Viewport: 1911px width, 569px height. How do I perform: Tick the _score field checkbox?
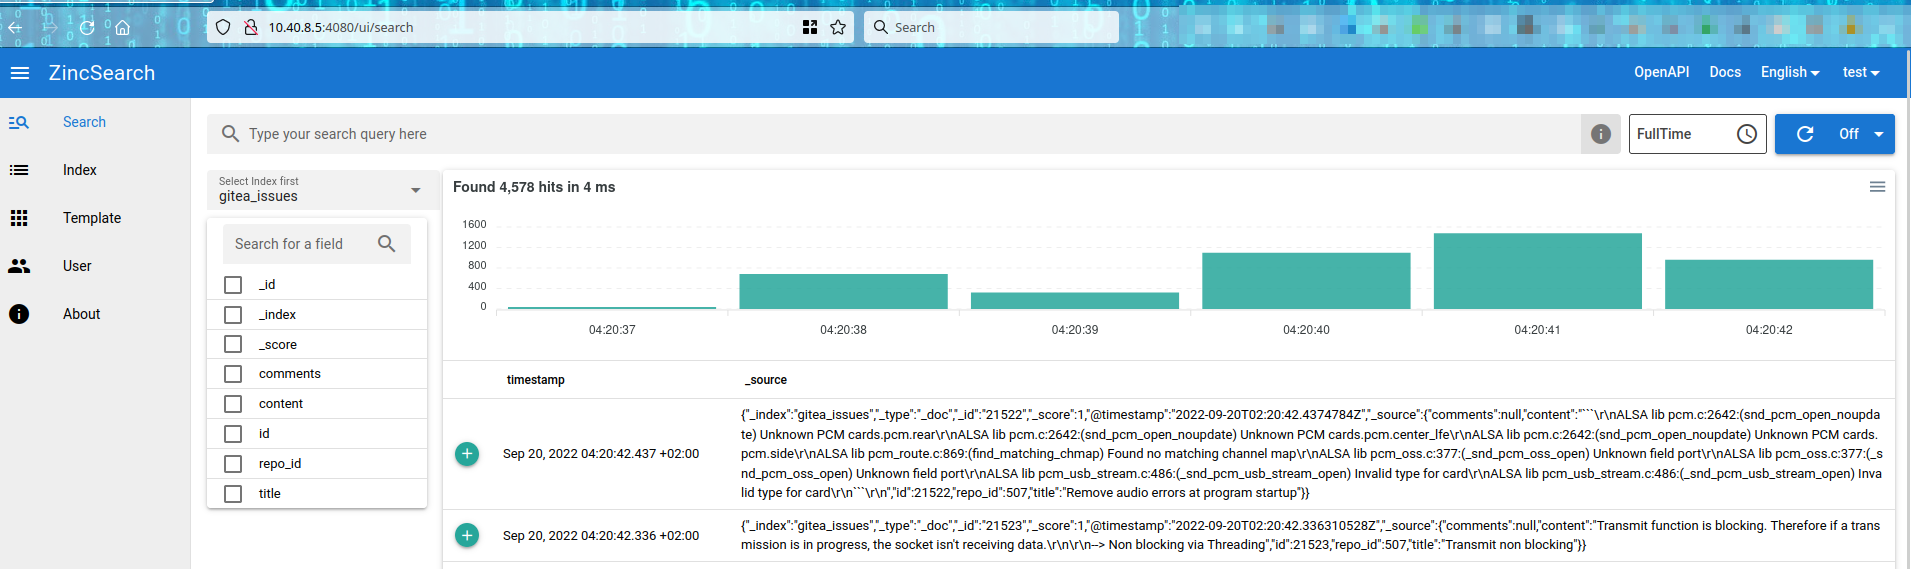point(233,344)
